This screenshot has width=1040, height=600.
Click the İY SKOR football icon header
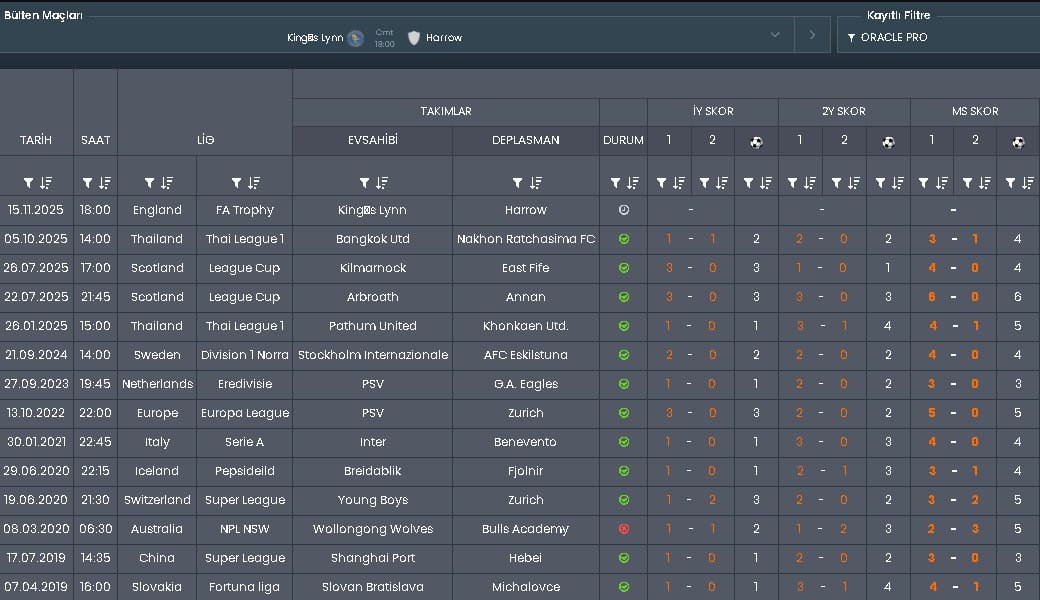click(x=756, y=142)
